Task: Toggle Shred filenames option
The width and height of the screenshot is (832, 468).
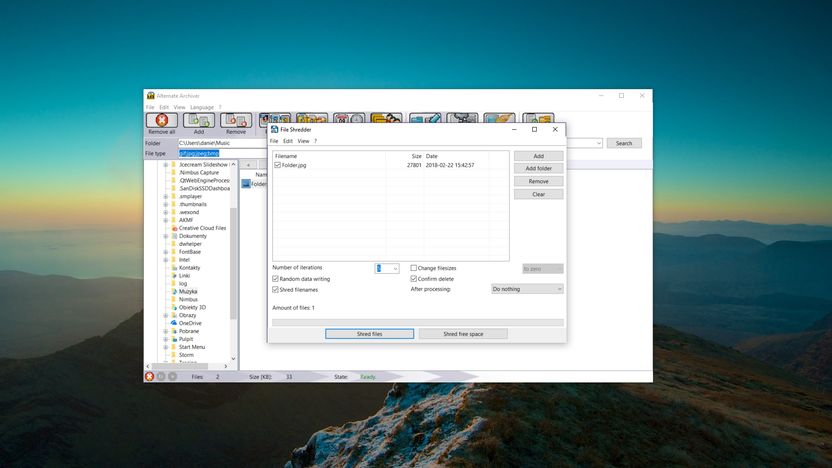Action: 275,290
